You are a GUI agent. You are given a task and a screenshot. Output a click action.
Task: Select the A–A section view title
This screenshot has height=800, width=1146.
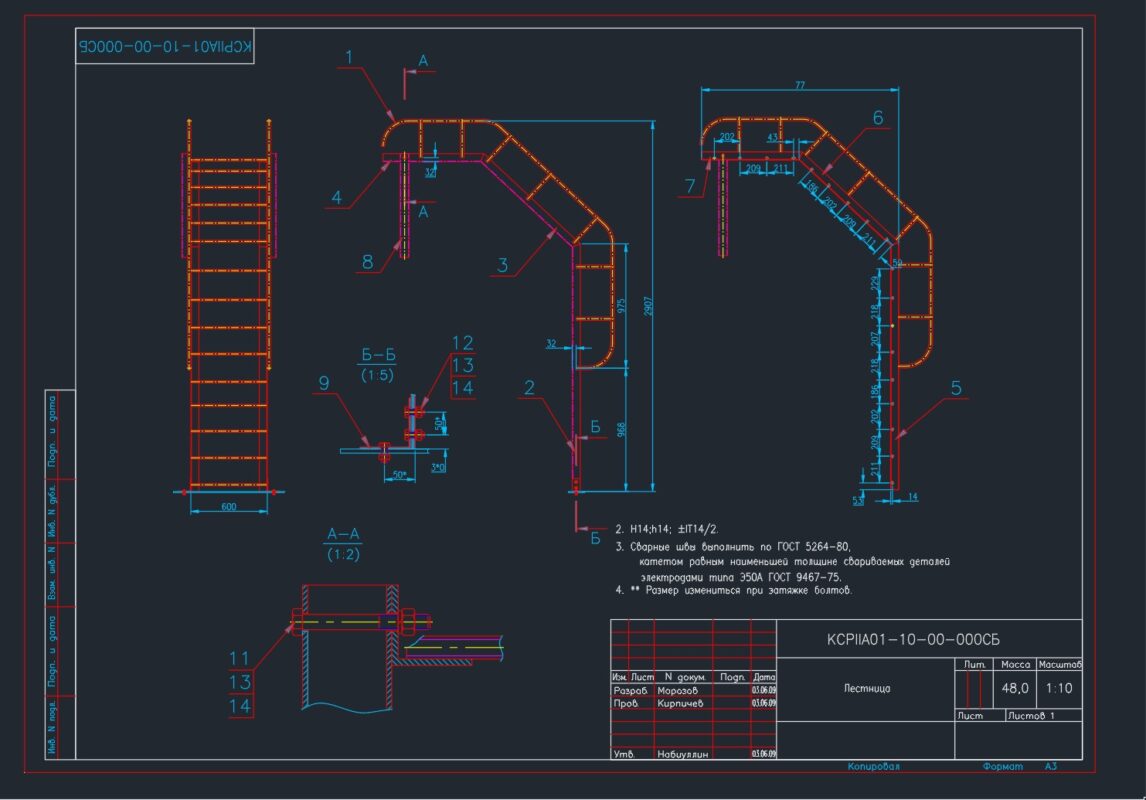tap(343, 534)
